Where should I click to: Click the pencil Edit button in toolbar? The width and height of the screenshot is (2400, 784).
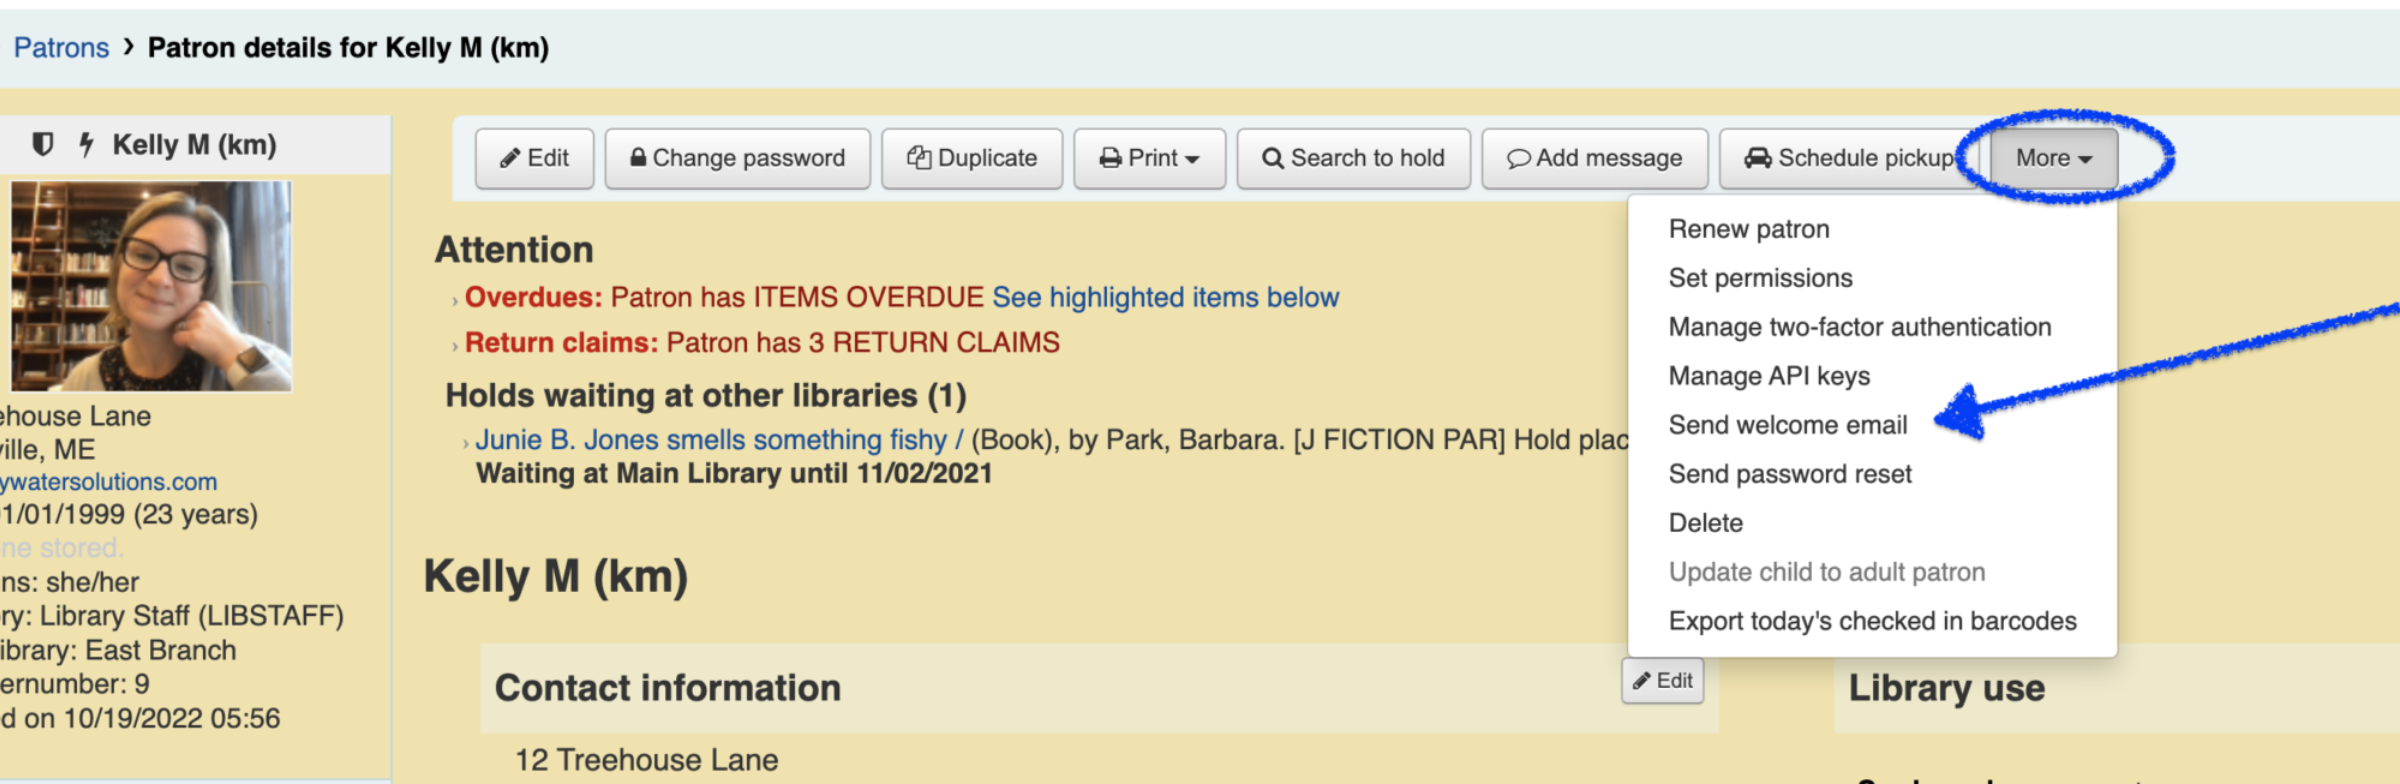534,158
